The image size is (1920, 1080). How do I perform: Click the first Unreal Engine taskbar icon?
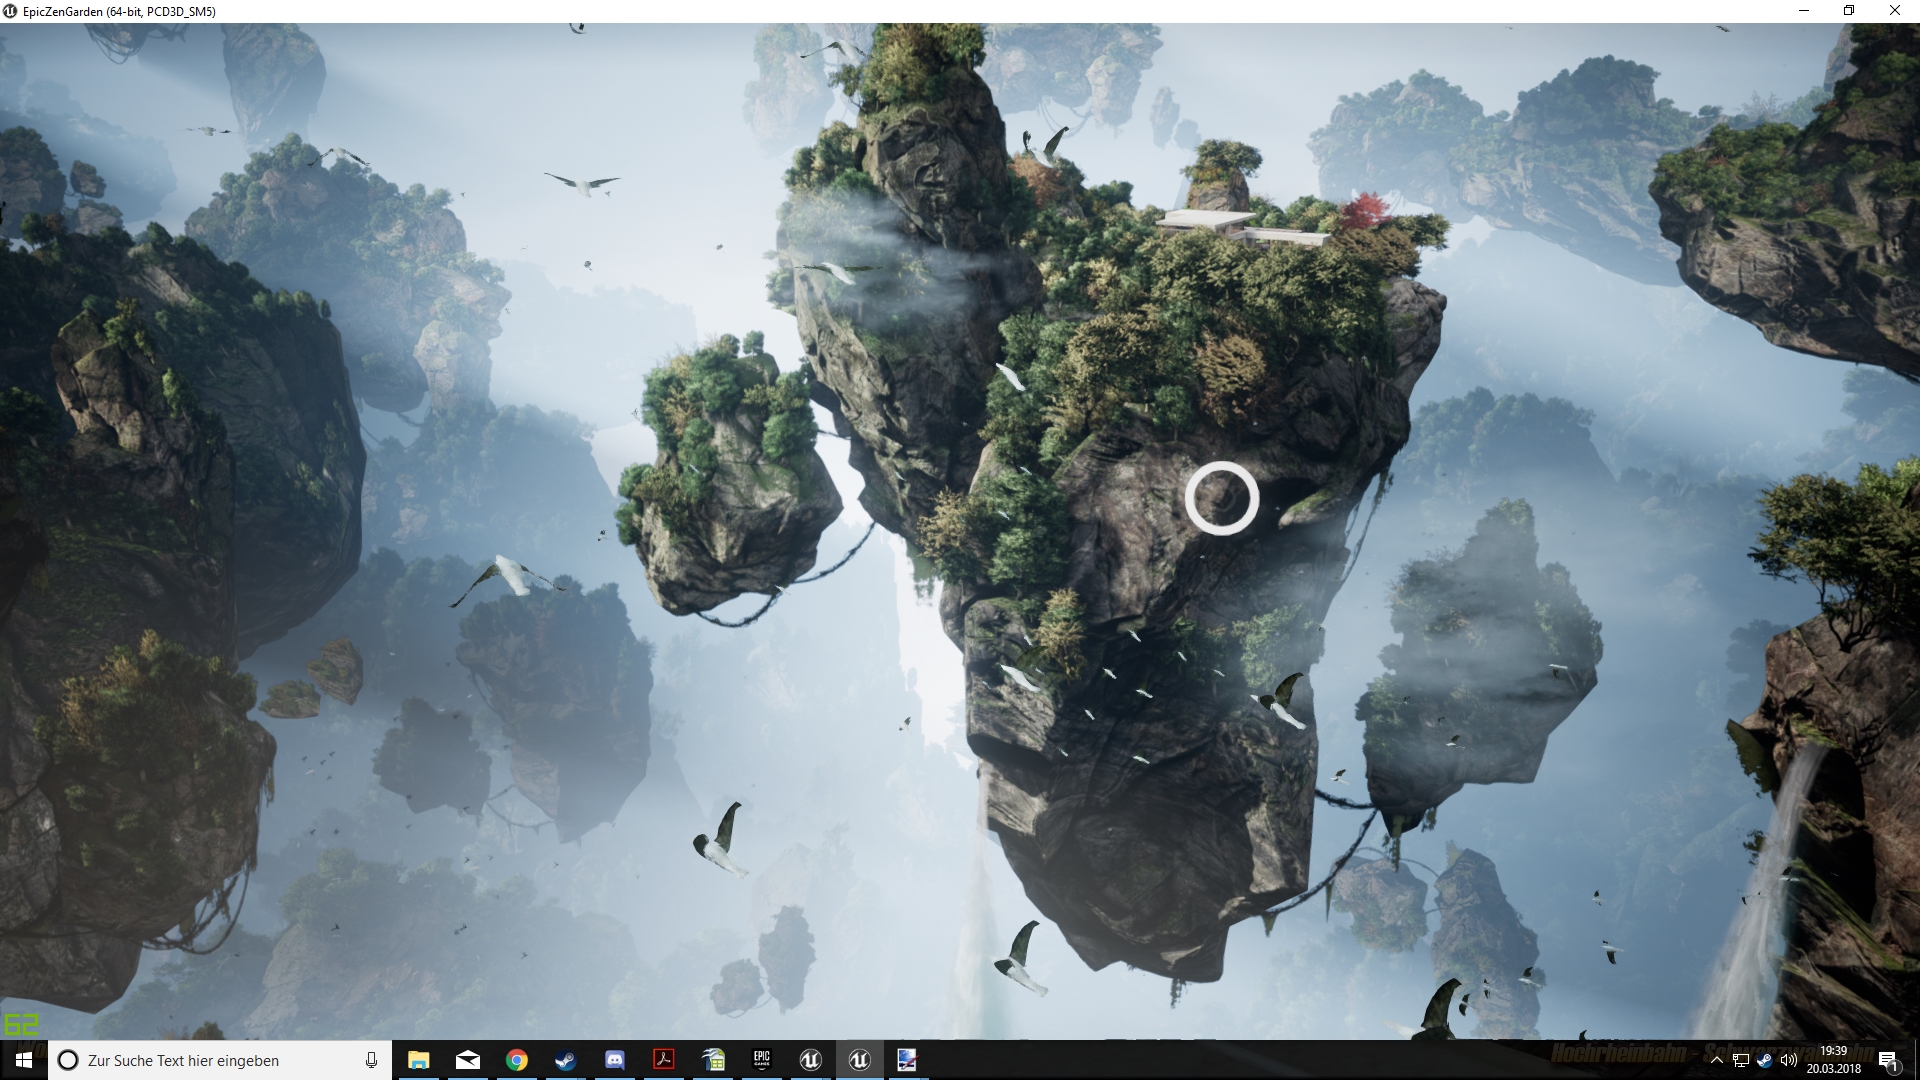810,1060
